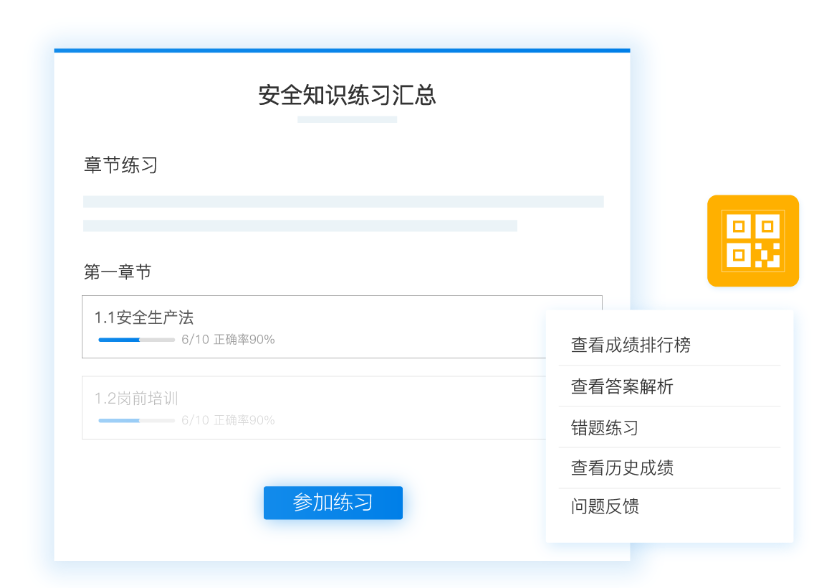Click the 安全知识练习汇总 page title
825x588 pixels.
[x=347, y=95]
